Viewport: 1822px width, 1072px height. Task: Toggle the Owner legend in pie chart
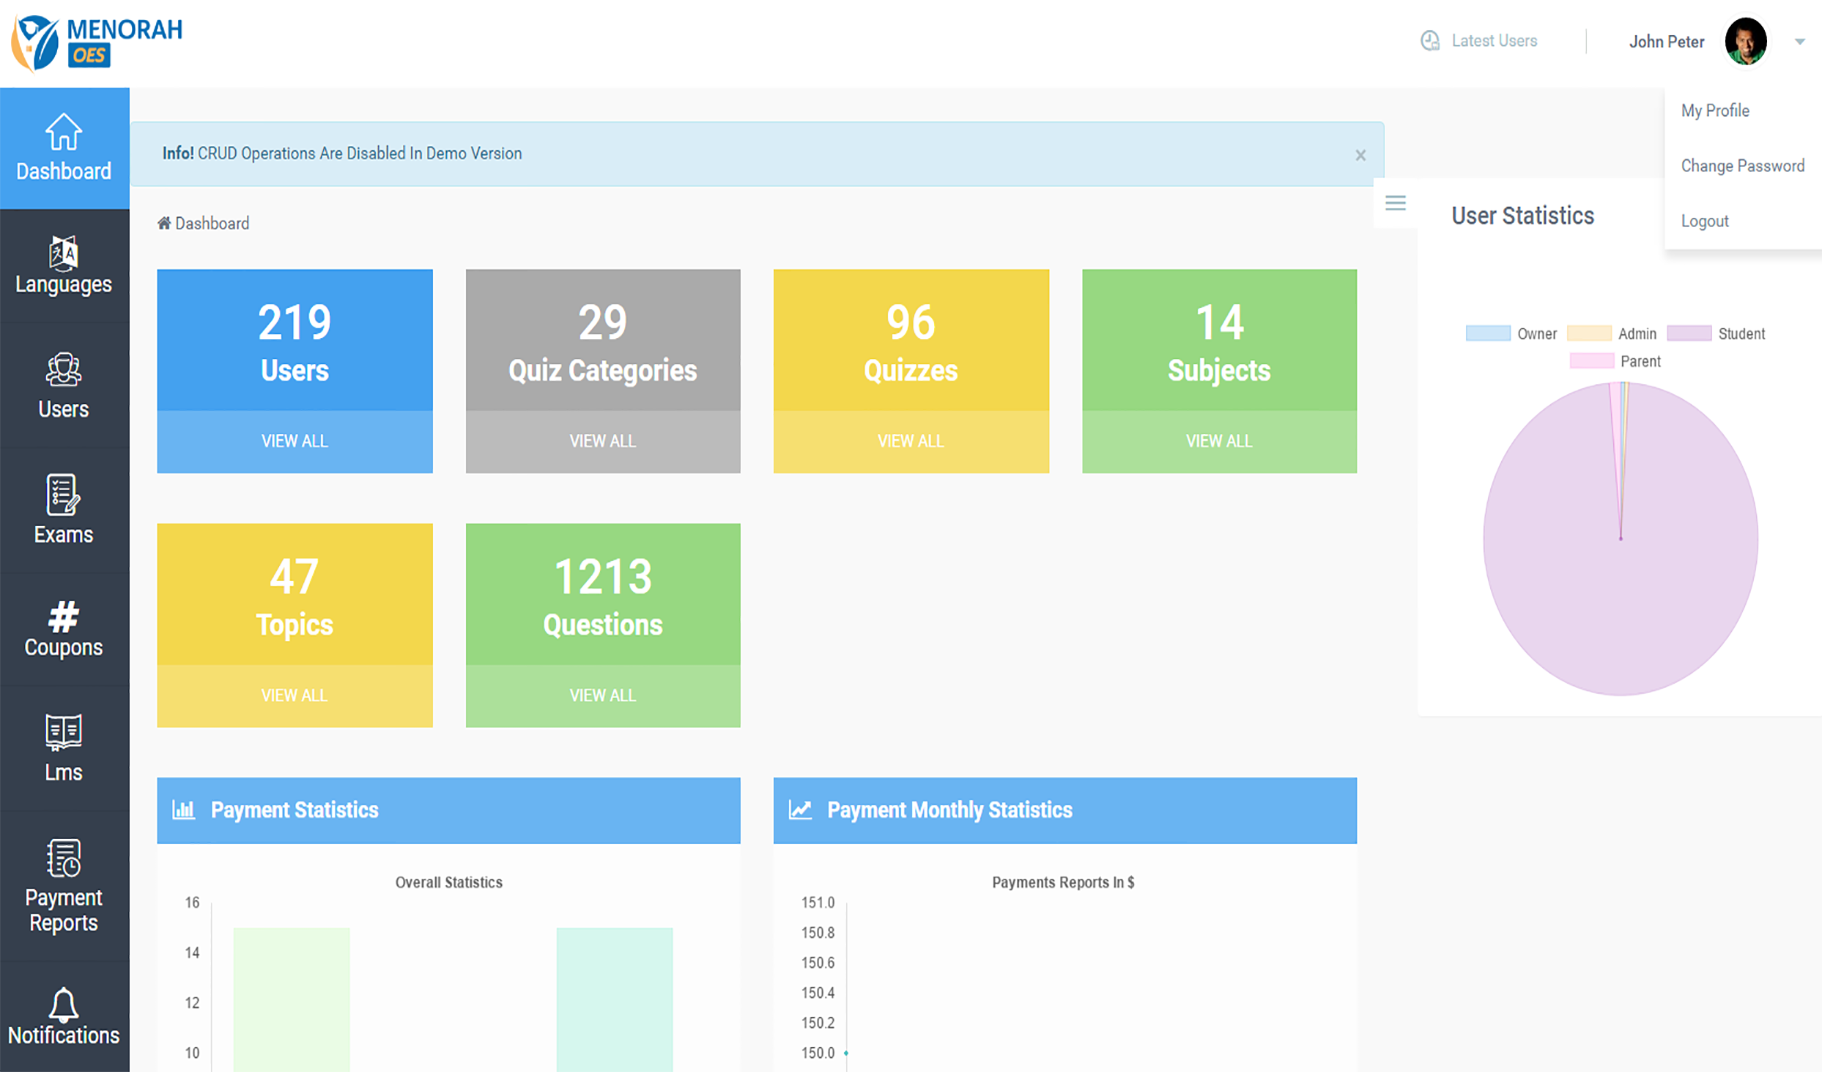(1487, 334)
